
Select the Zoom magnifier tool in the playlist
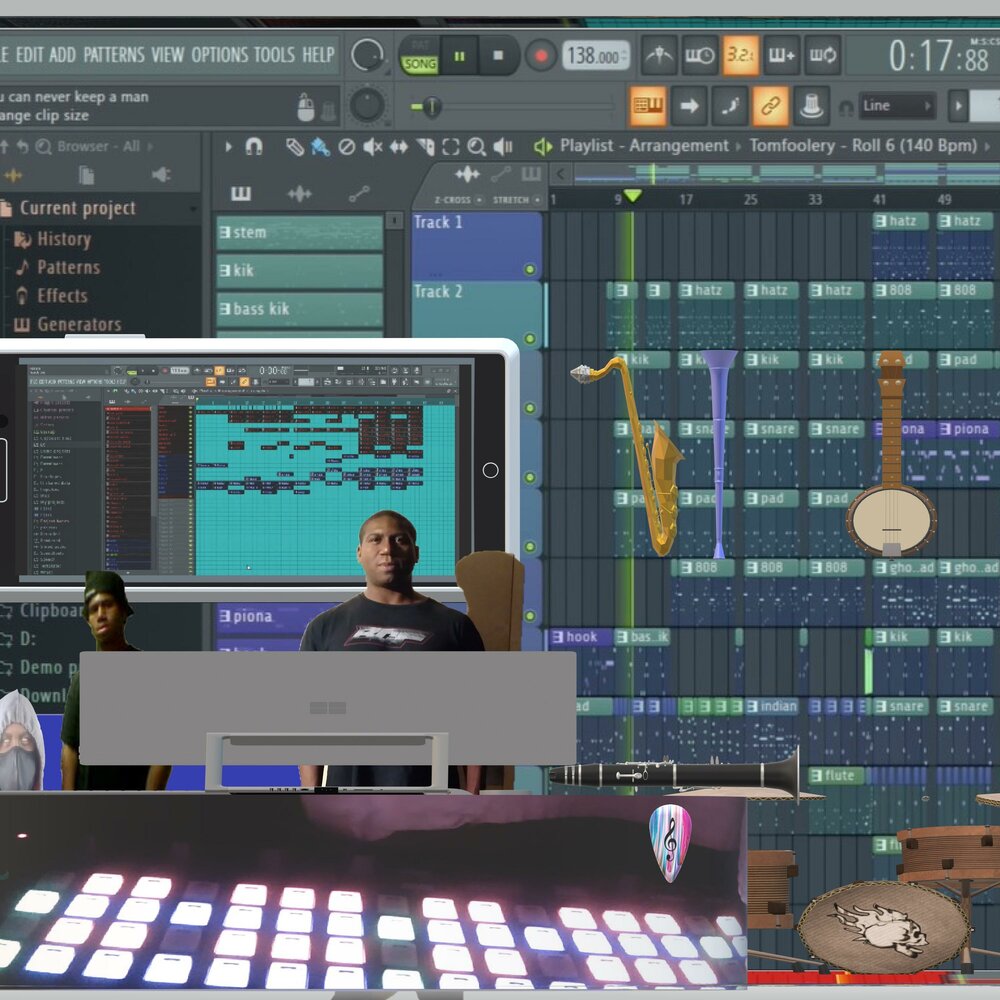pyautogui.click(x=476, y=147)
